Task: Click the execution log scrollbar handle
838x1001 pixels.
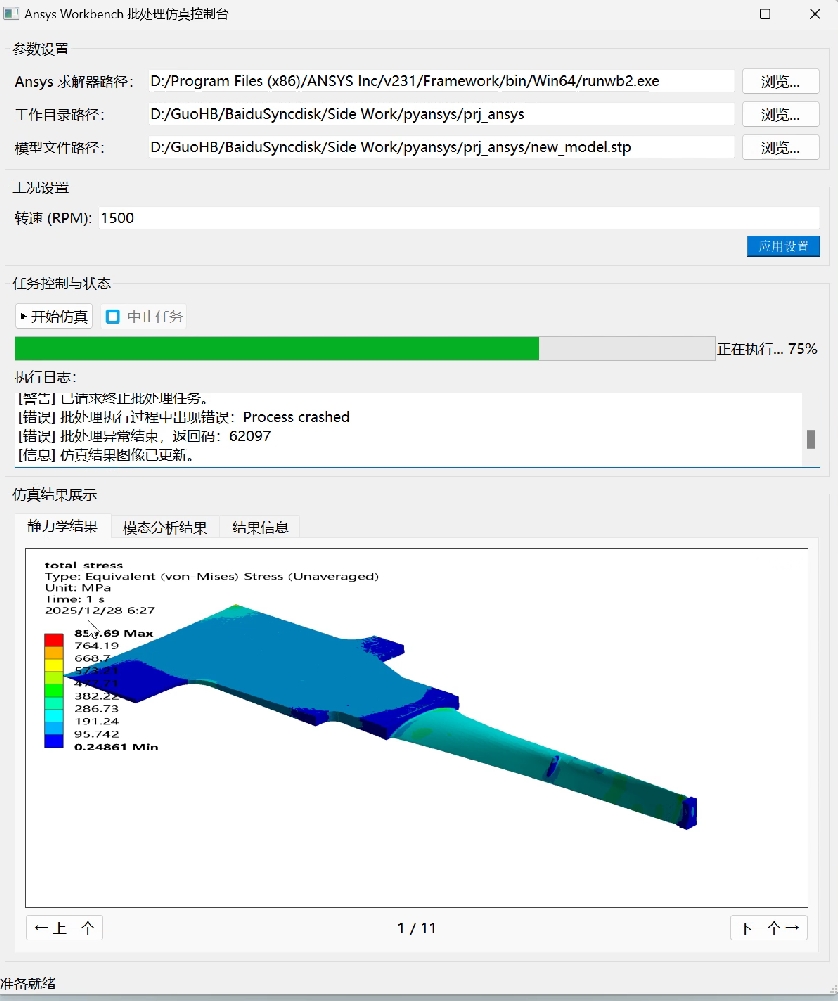Action: 811,439
